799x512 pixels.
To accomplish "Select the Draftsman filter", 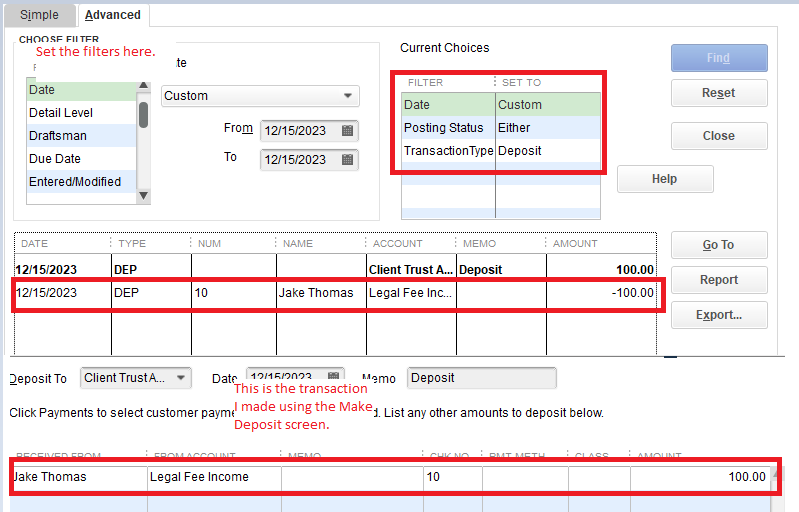I will click(82, 136).
